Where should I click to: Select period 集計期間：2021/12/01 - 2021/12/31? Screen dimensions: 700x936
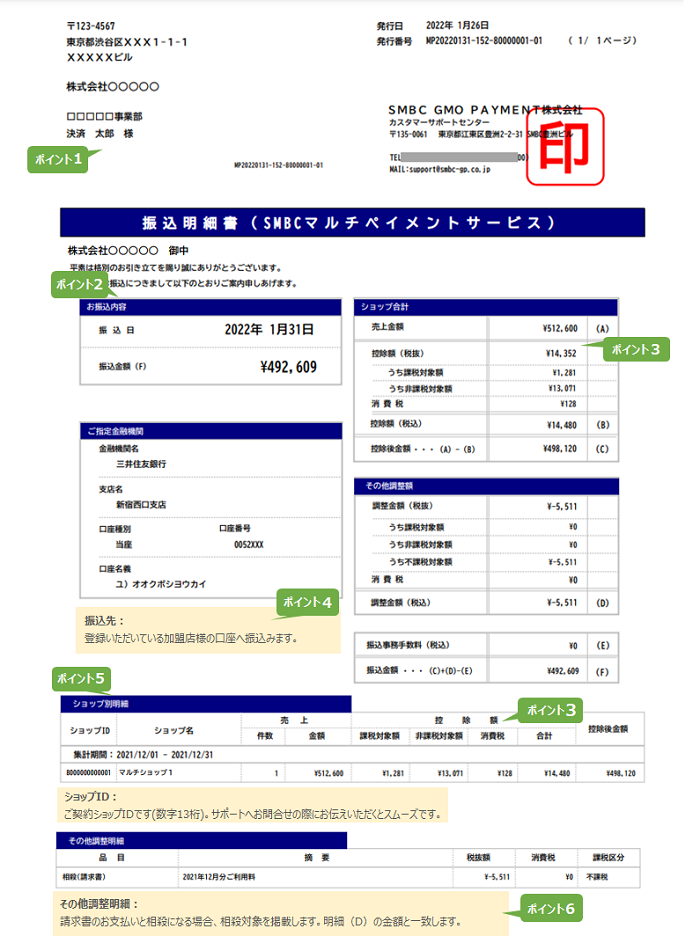tap(143, 755)
